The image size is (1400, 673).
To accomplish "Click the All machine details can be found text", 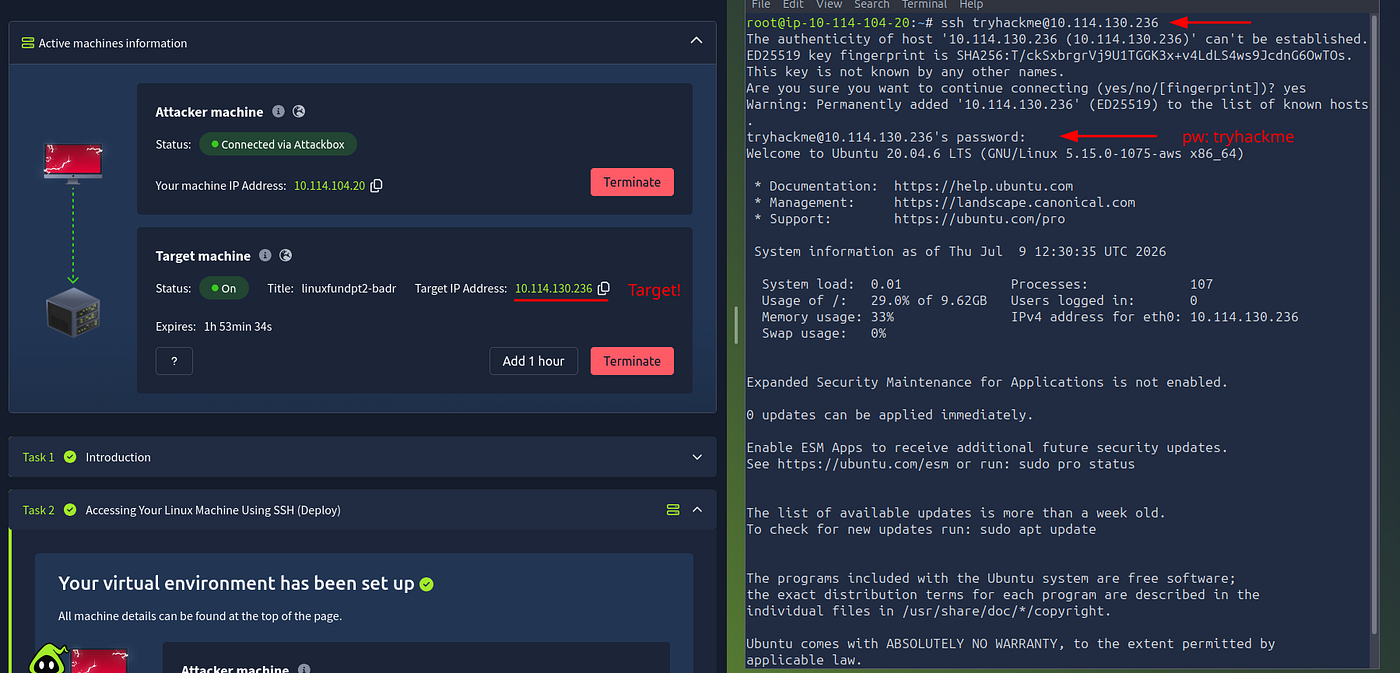I will coord(200,616).
